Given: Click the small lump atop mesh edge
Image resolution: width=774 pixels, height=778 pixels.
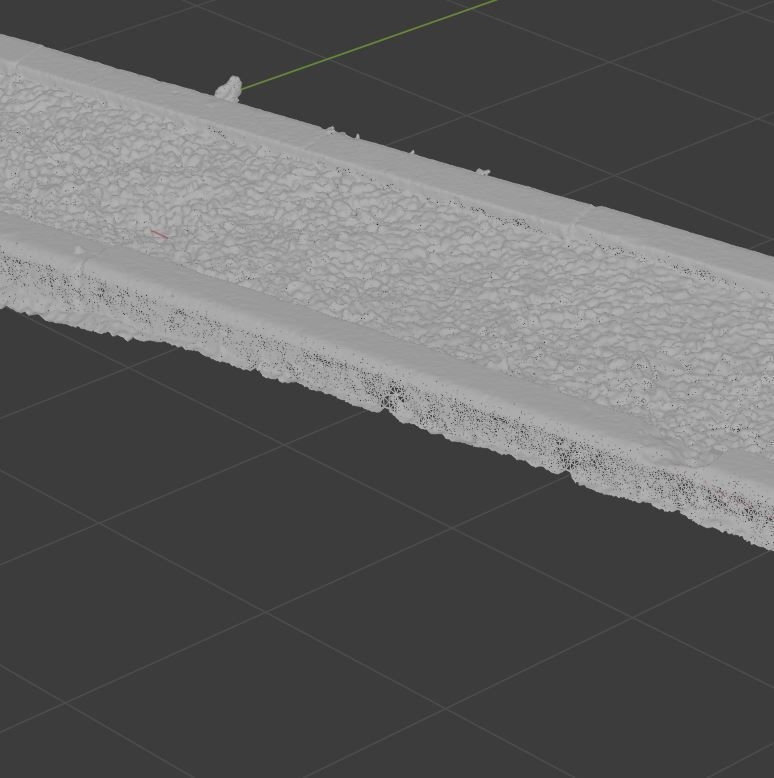Looking at the screenshot, I should (x=229, y=88).
